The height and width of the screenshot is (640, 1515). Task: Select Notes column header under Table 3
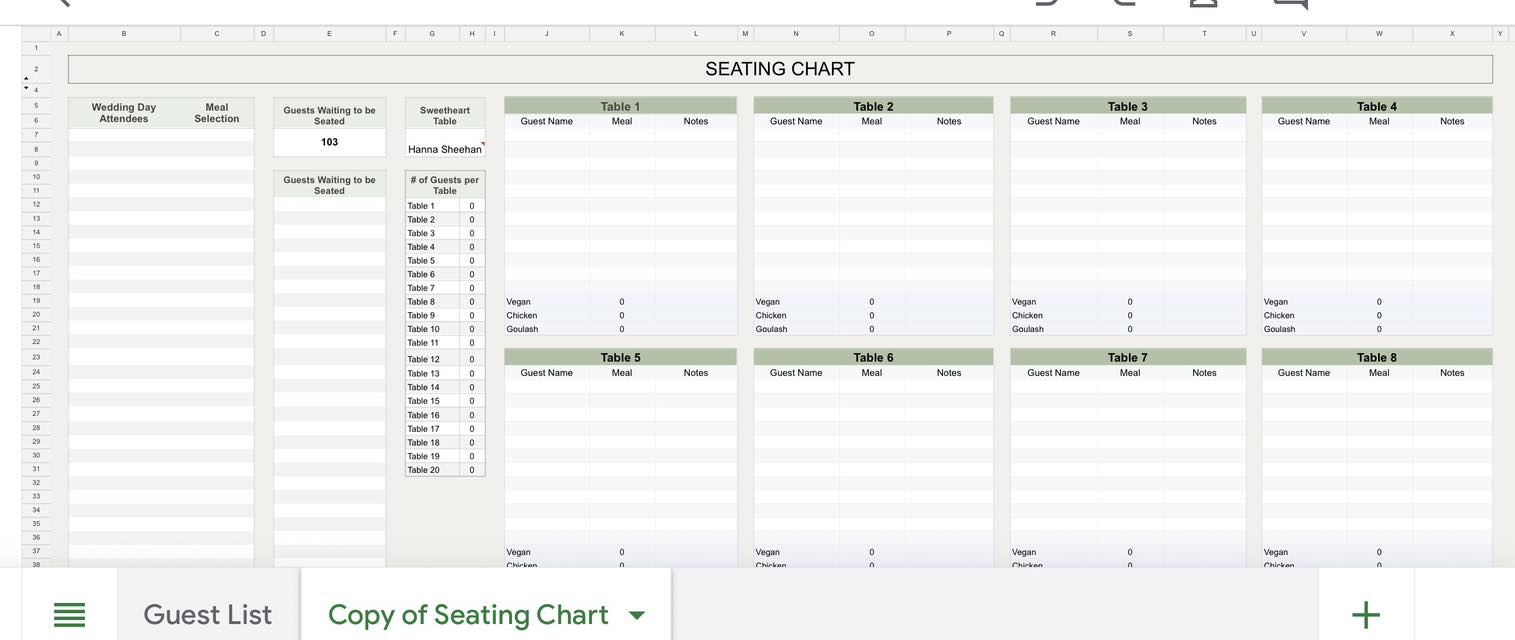(1205, 121)
